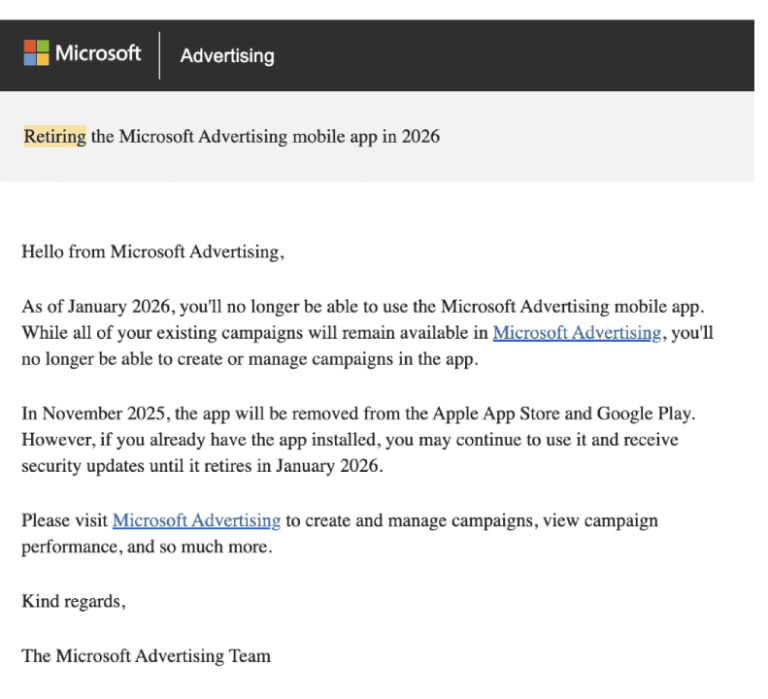Viewport: 768px width, 699px height.
Task: Click the Microsoft wordmark in header
Action: click(x=98, y=53)
